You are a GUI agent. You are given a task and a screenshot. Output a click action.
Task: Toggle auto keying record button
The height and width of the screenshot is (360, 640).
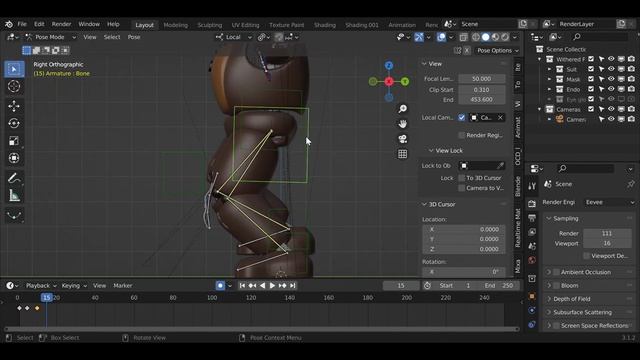[220, 286]
